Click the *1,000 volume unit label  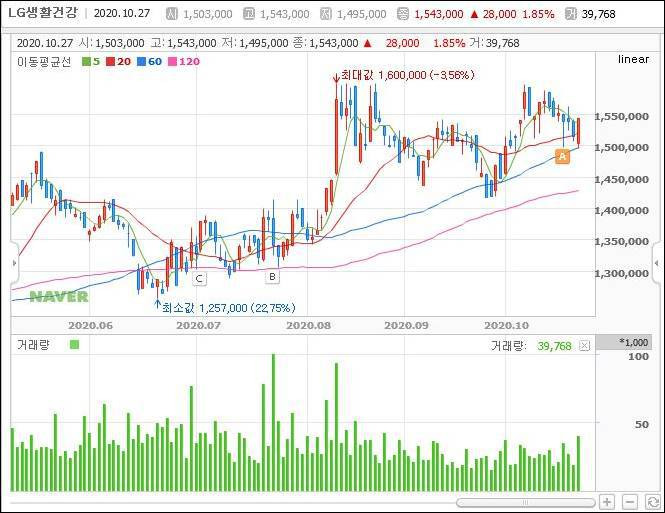[634, 342]
